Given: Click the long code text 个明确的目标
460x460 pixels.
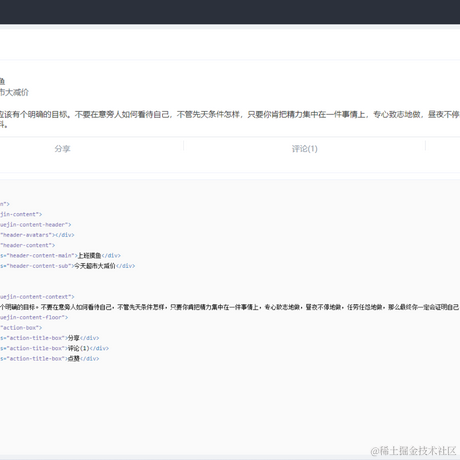Looking at the screenshot, I should tap(230, 307).
